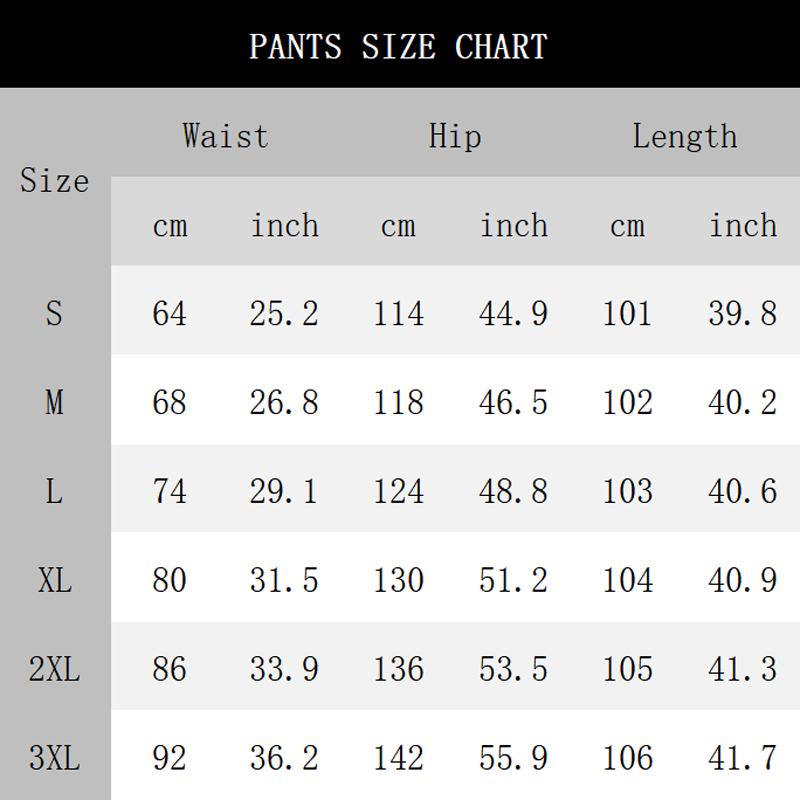The width and height of the screenshot is (800, 800).
Task: Click the Length column header
Action: tap(684, 136)
